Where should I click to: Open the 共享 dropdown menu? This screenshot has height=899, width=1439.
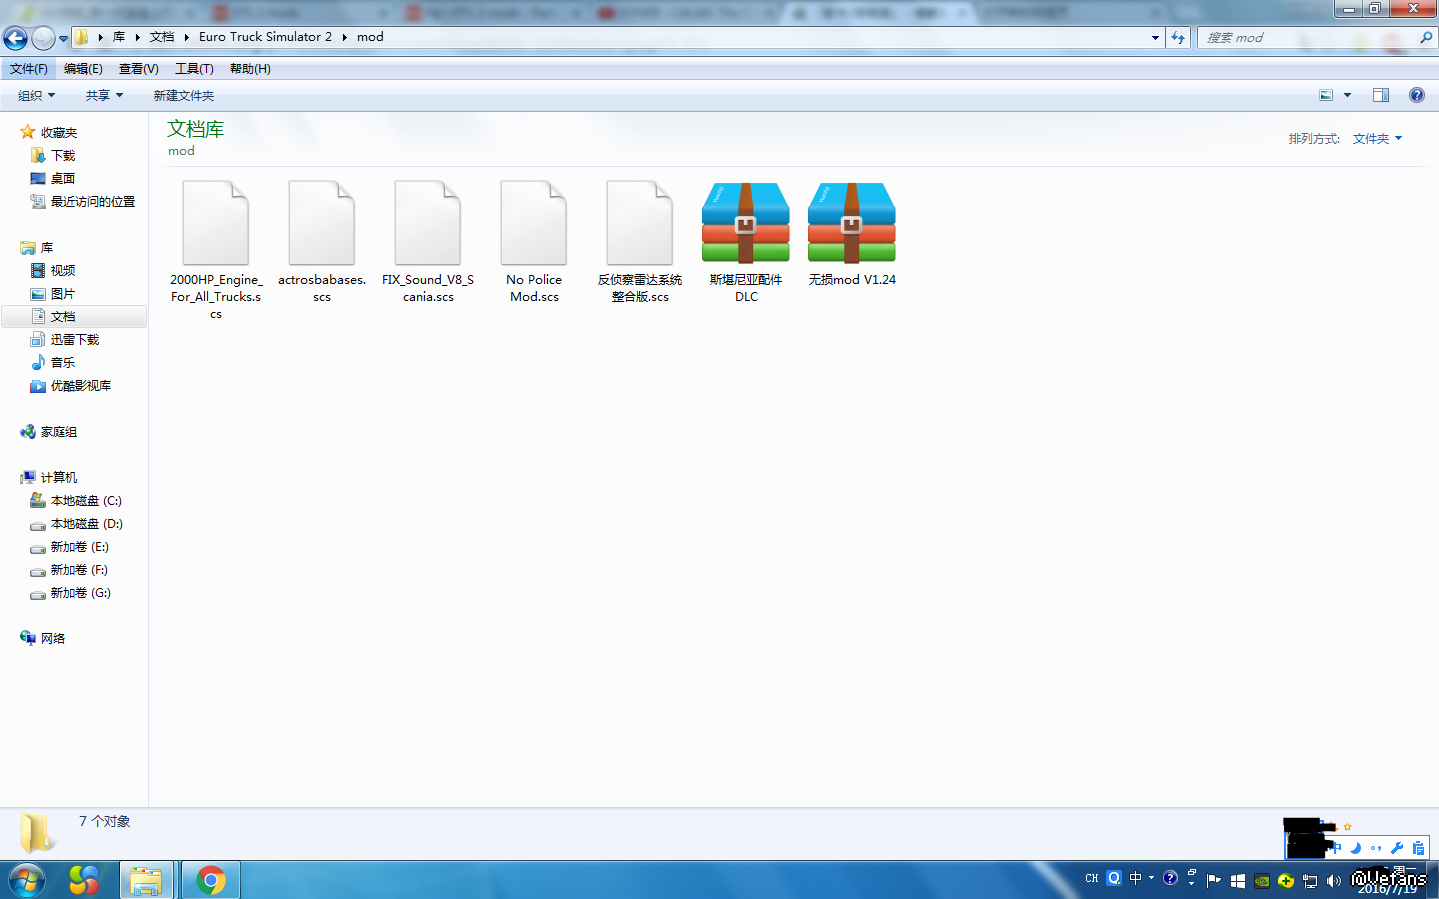pyautogui.click(x=104, y=96)
